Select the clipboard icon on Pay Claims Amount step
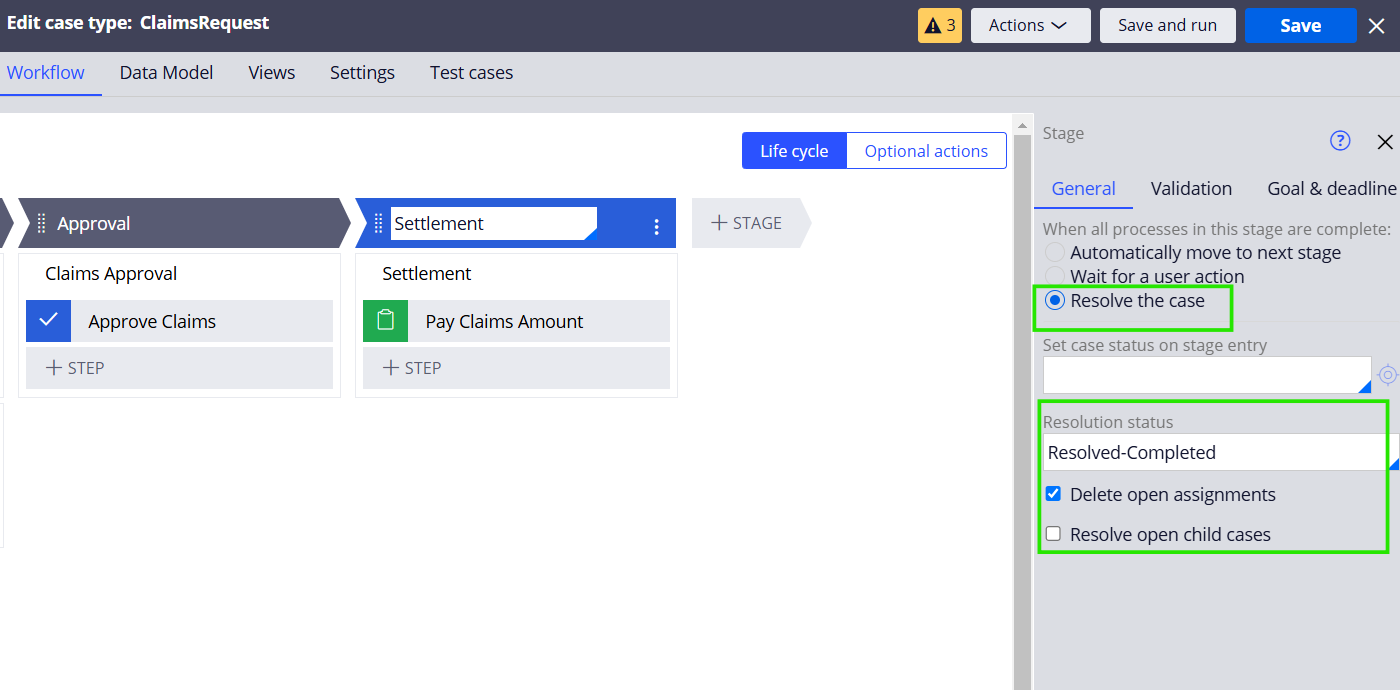 pyautogui.click(x=385, y=321)
